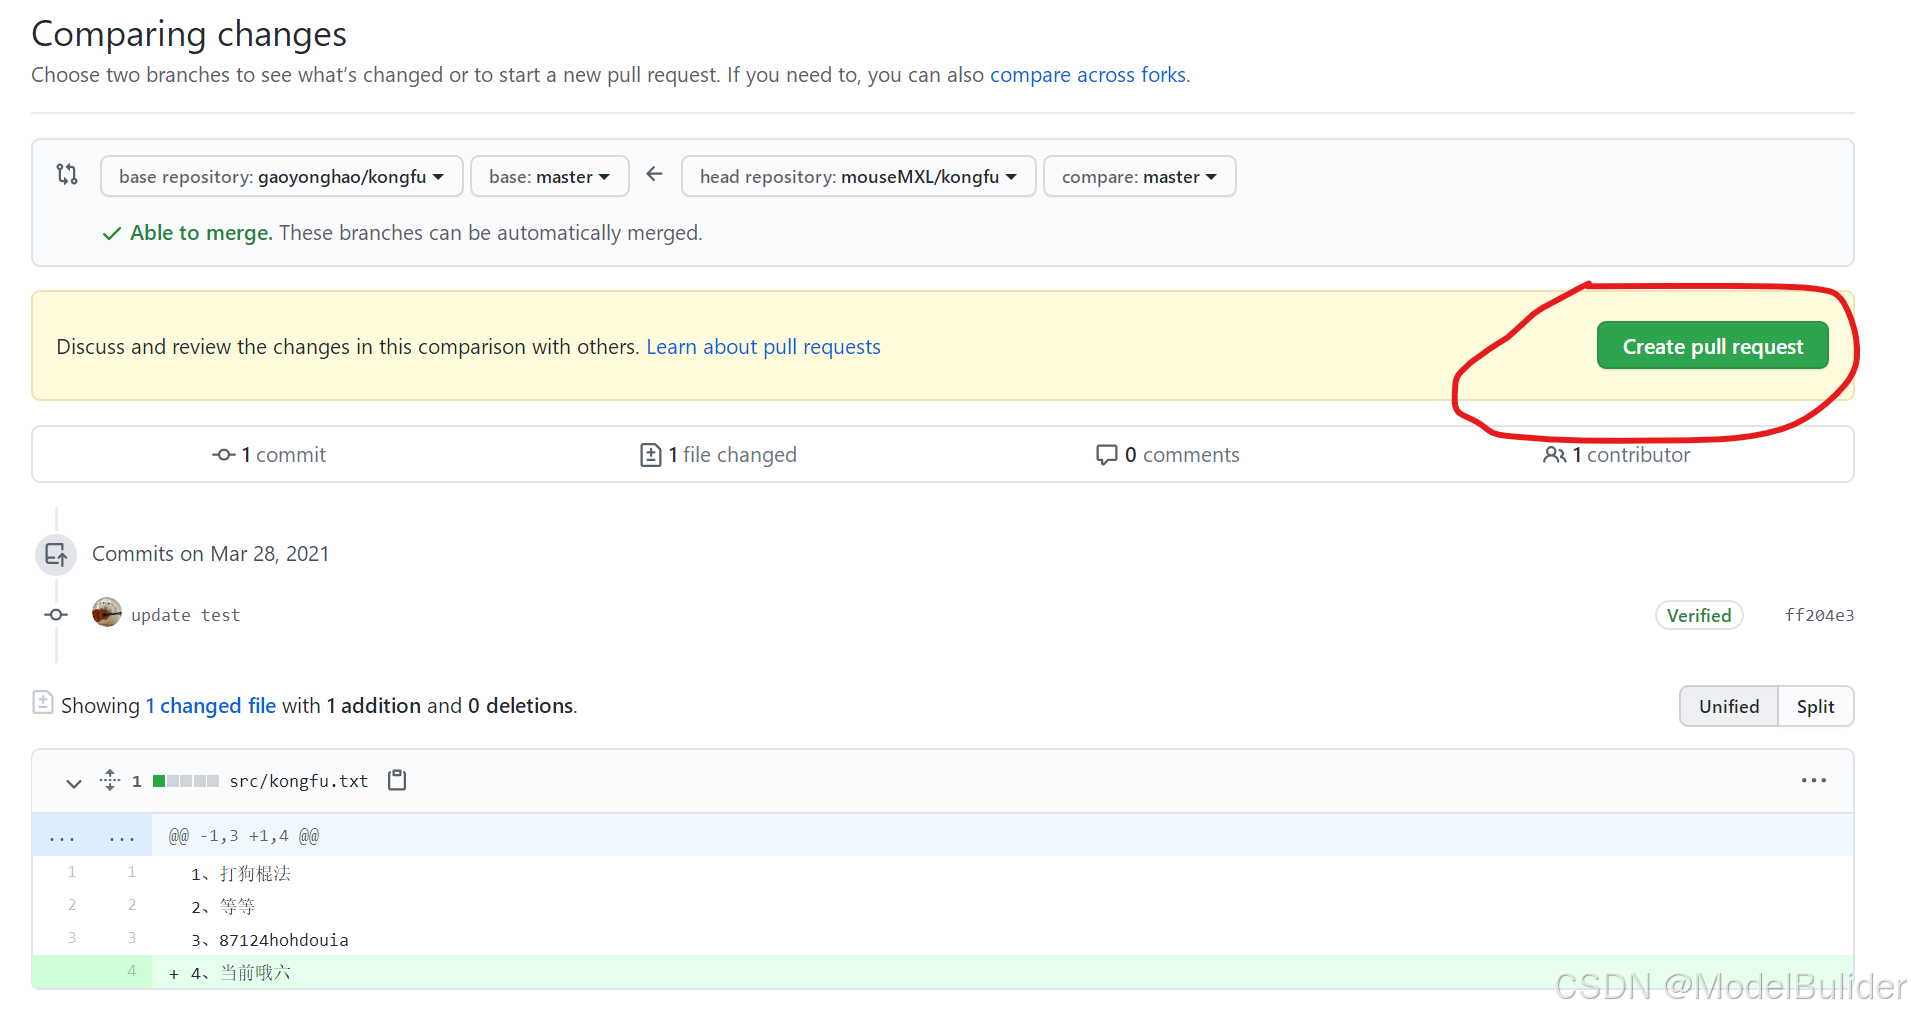Viewport: 1911px width, 1018px height.
Task: Click the copy file path icon beside src/kongfu.txt
Action: pos(396,780)
